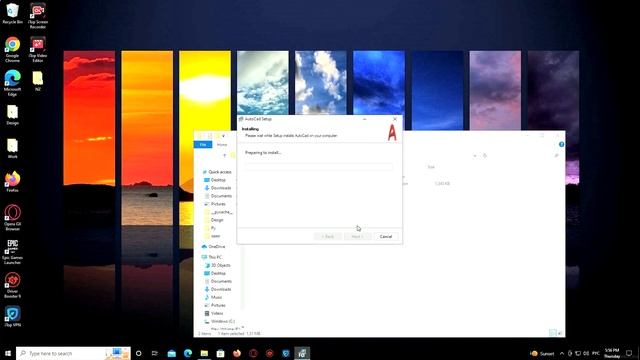Image resolution: width=640 pixels, height=360 pixels.
Task: Open the Recycle Bin desktop icon
Action: (x=12, y=13)
